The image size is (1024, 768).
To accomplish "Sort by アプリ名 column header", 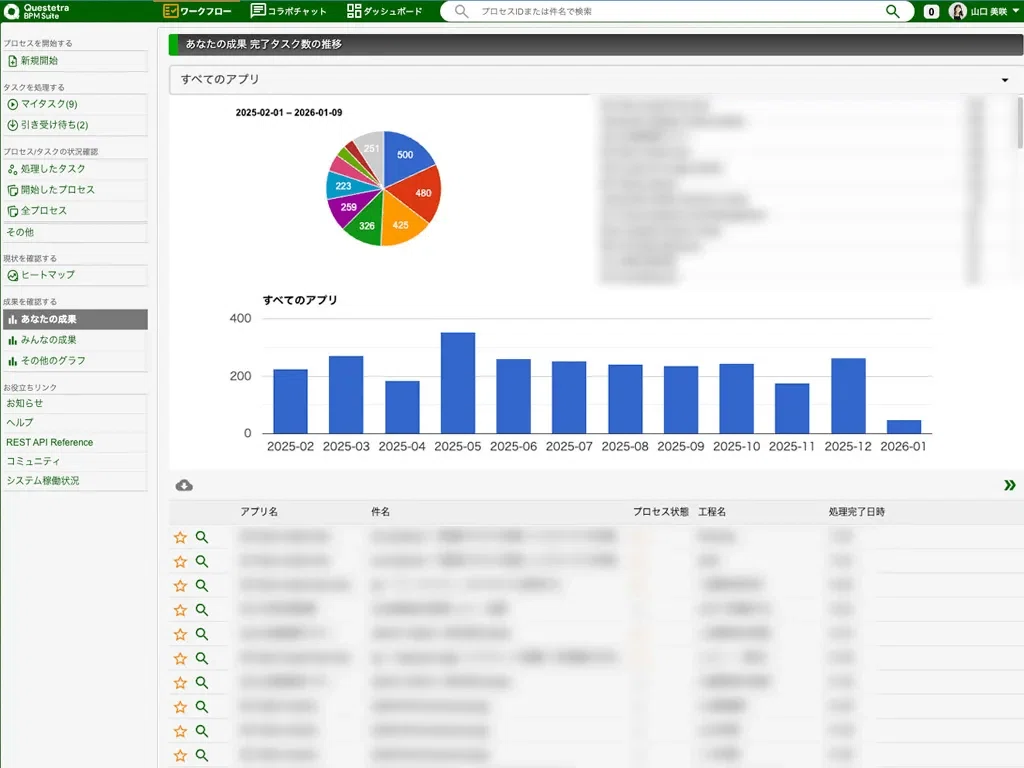I will click(x=259, y=512).
